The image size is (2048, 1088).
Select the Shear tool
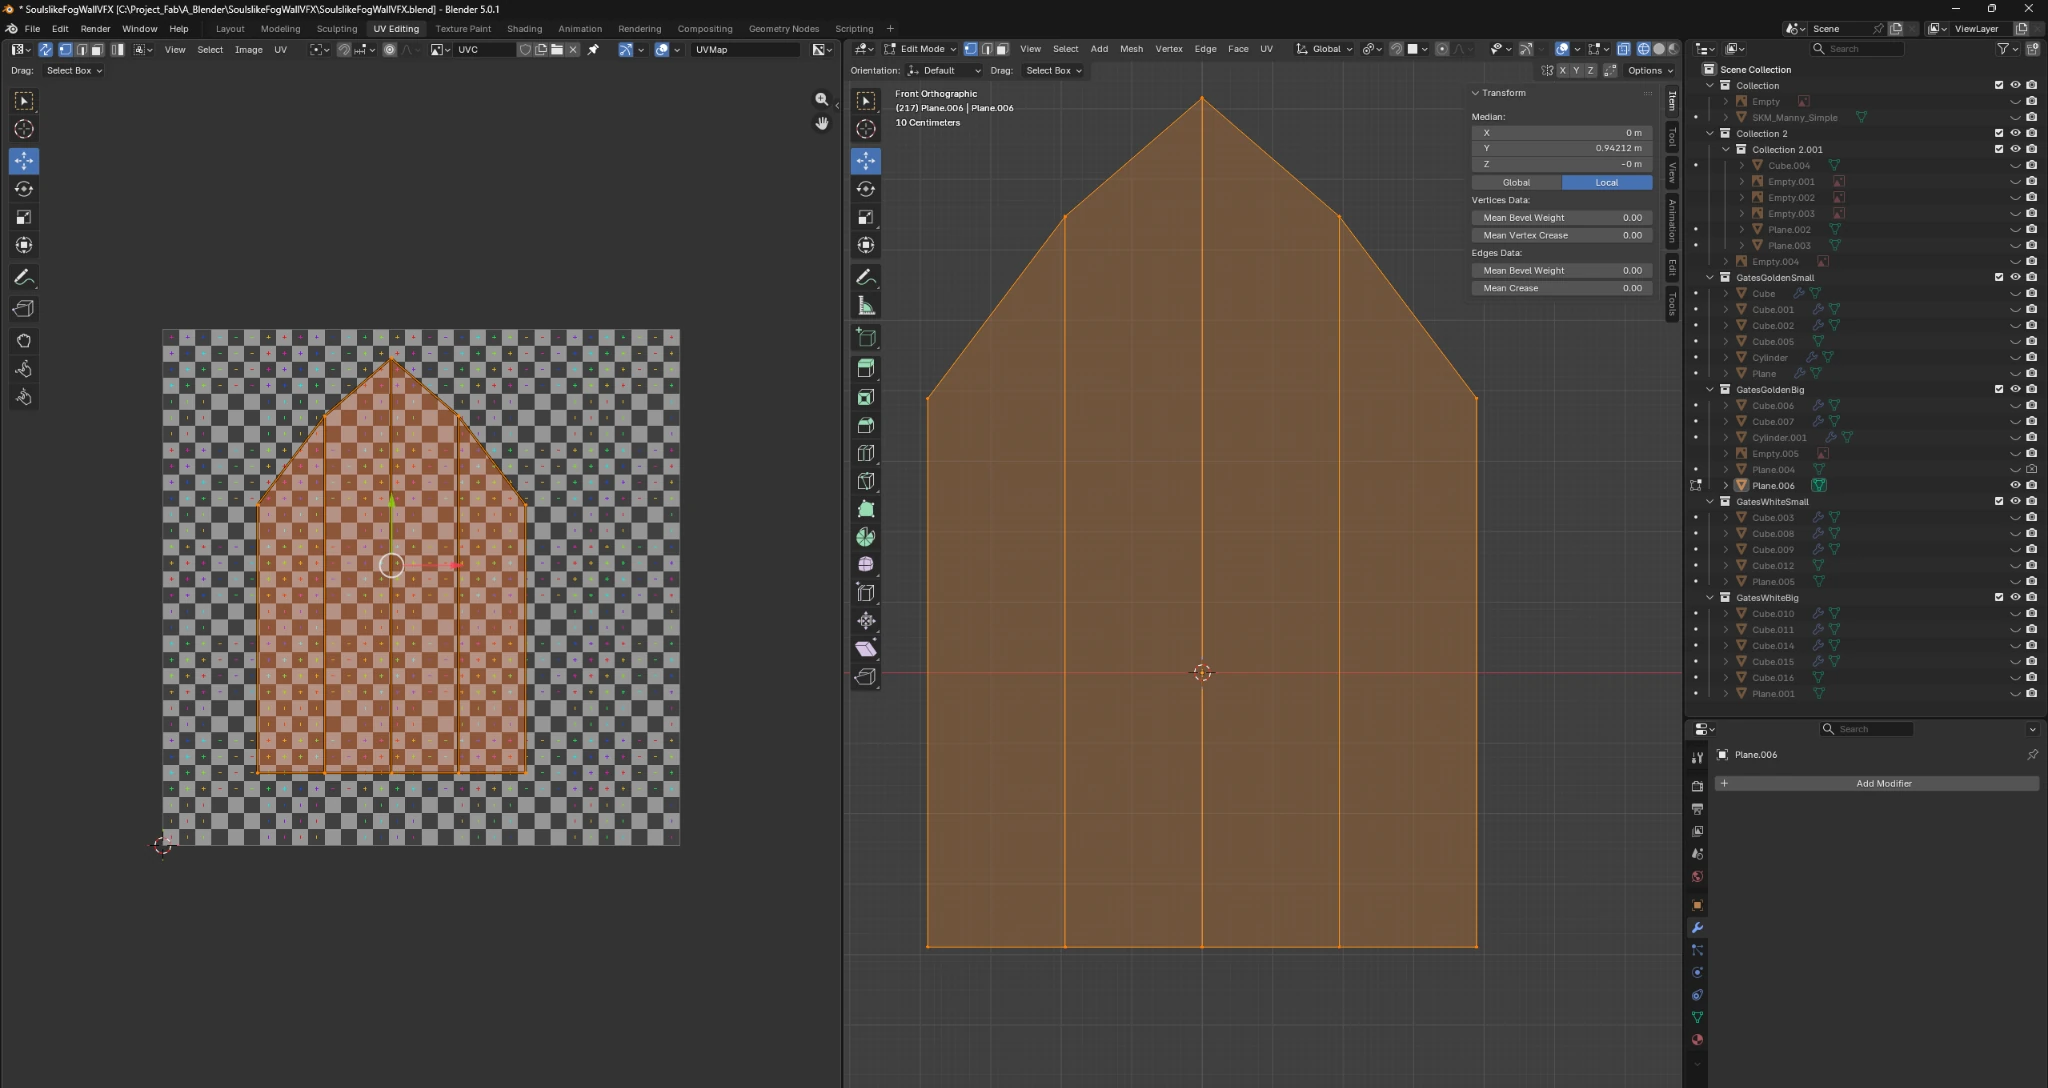866,649
